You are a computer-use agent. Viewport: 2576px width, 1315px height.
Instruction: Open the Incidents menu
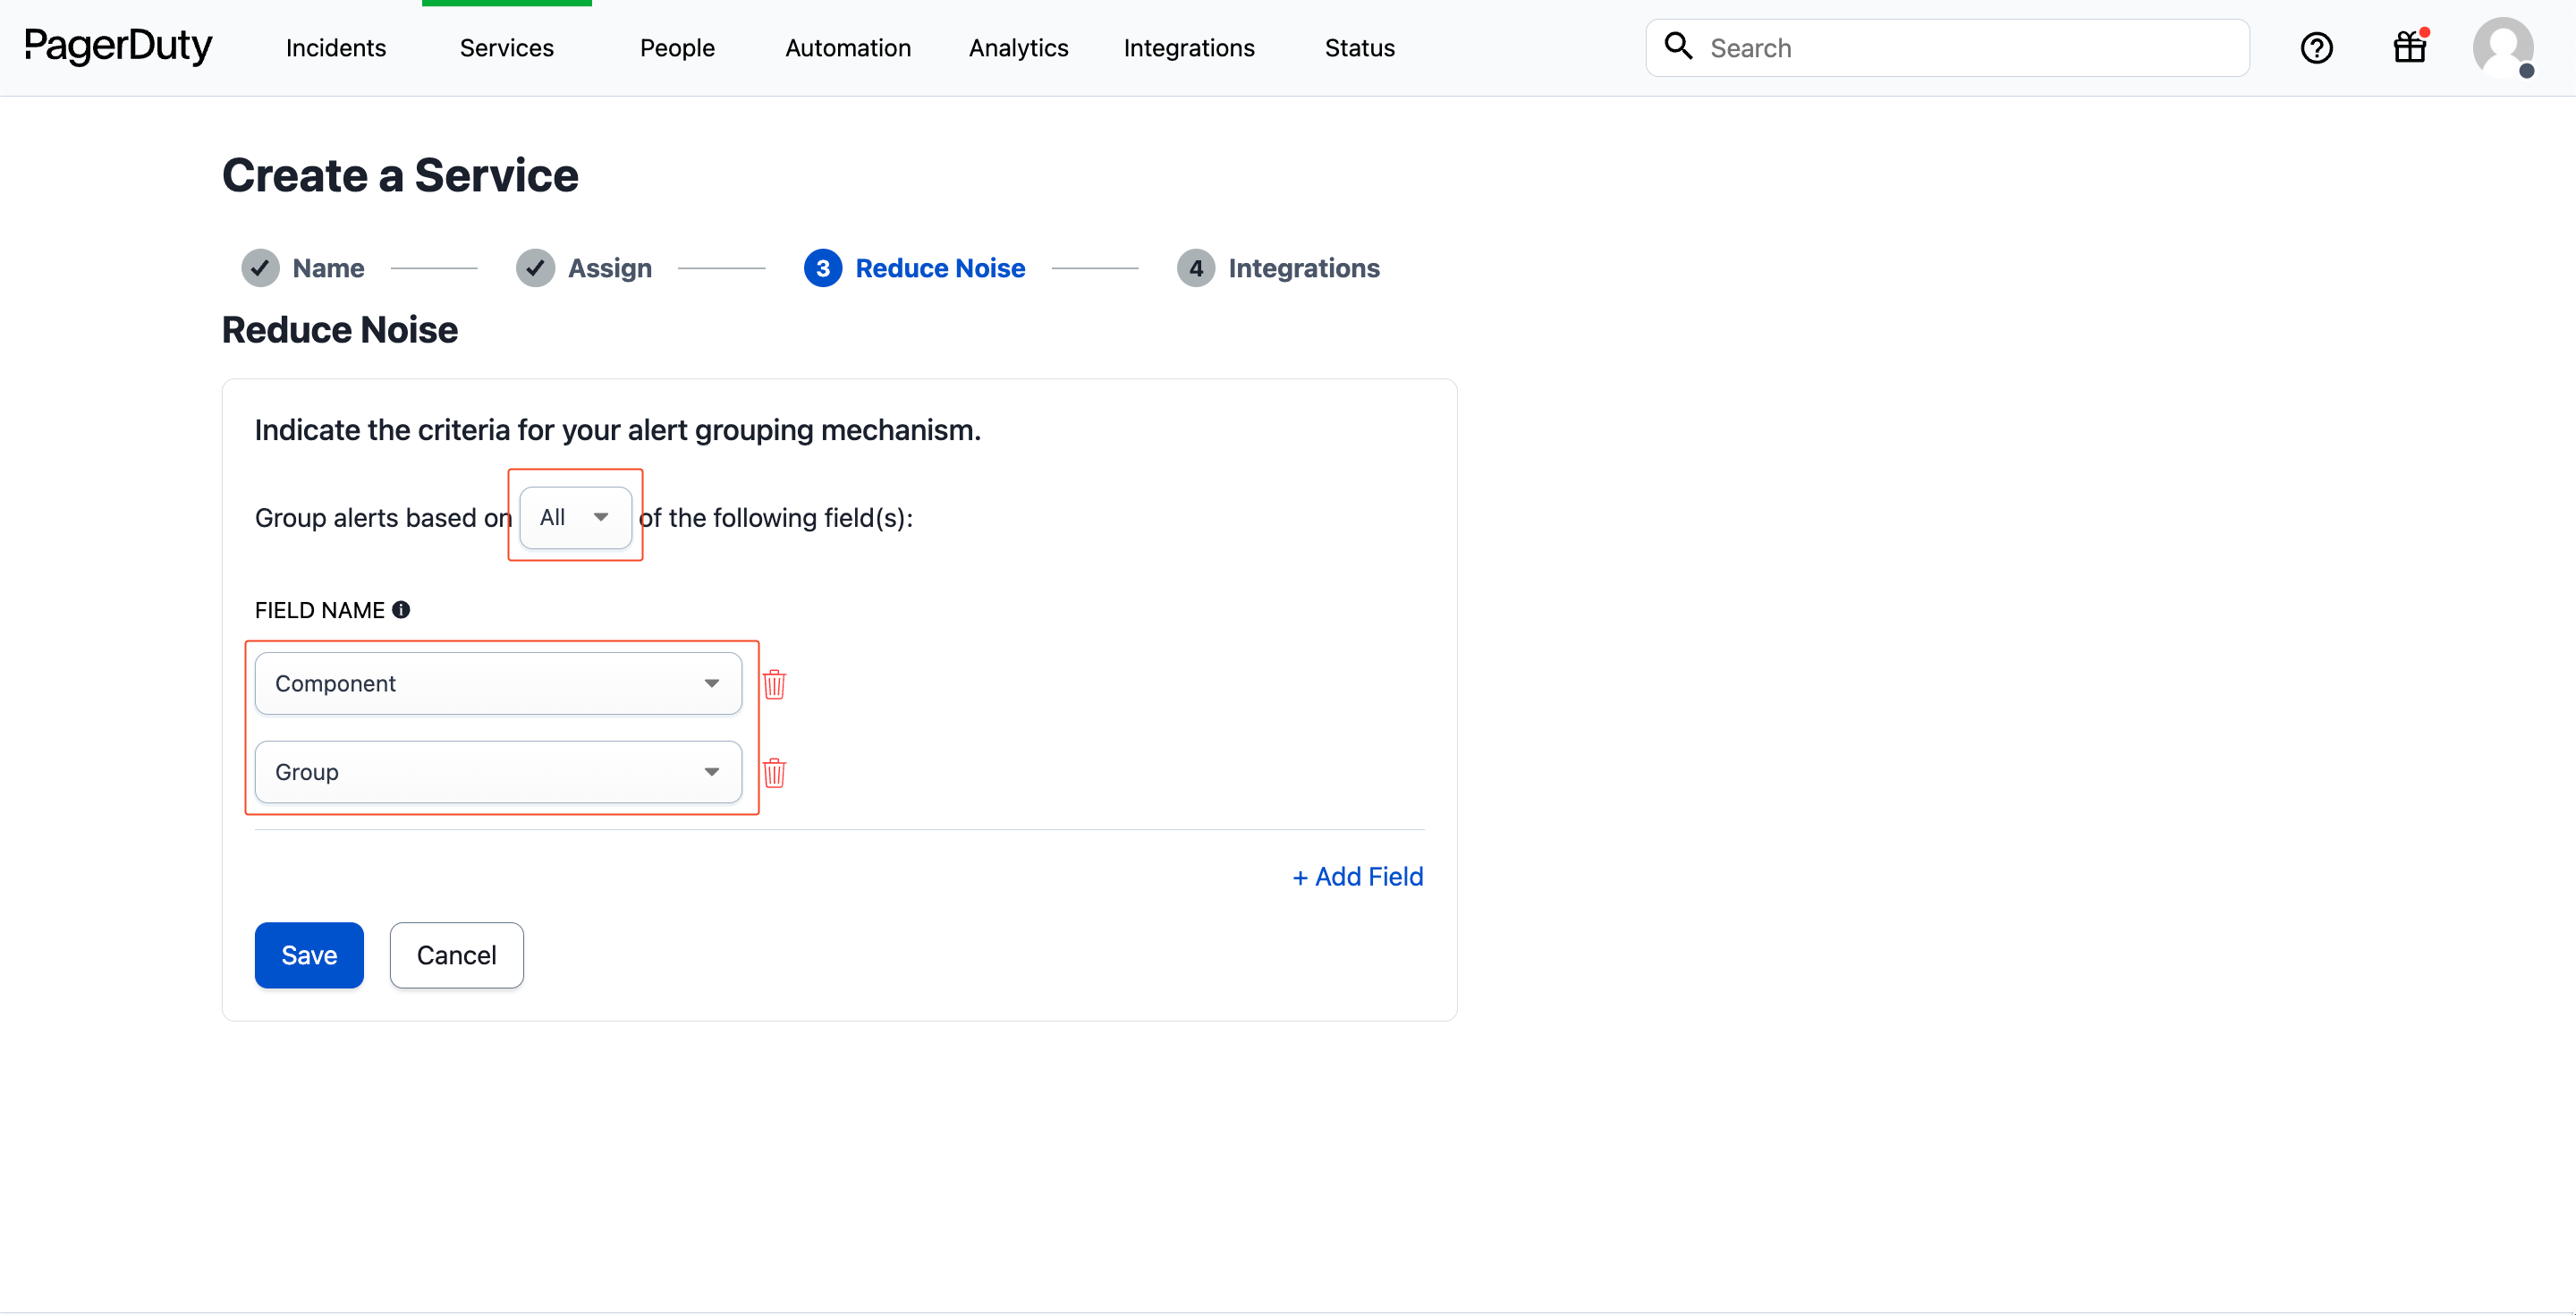coord(336,48)
